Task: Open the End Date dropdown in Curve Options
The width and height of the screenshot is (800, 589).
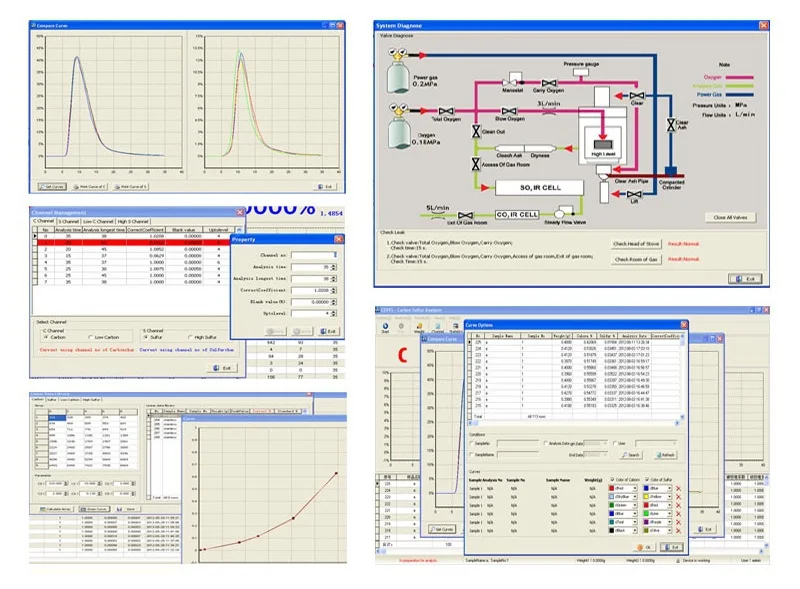Action: pyautogui.click(x=604, y=455)
